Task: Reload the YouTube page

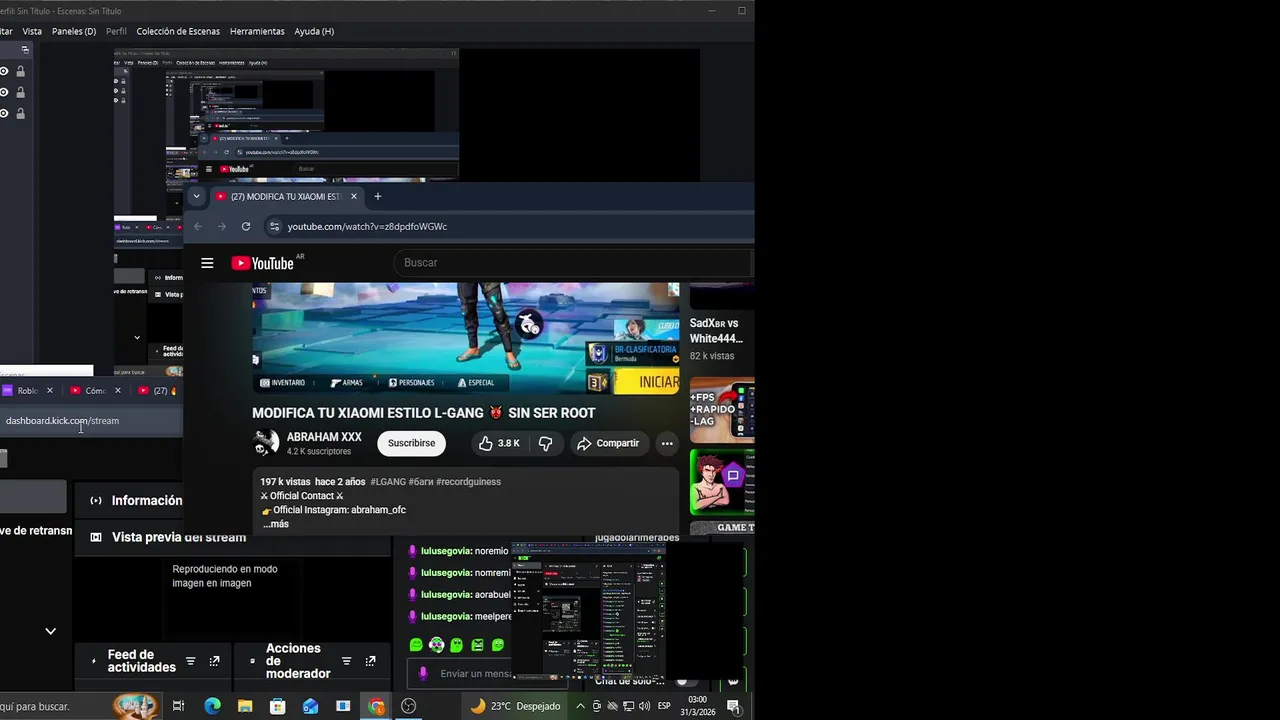Action: pyautogui.click(x=246, y=226)
